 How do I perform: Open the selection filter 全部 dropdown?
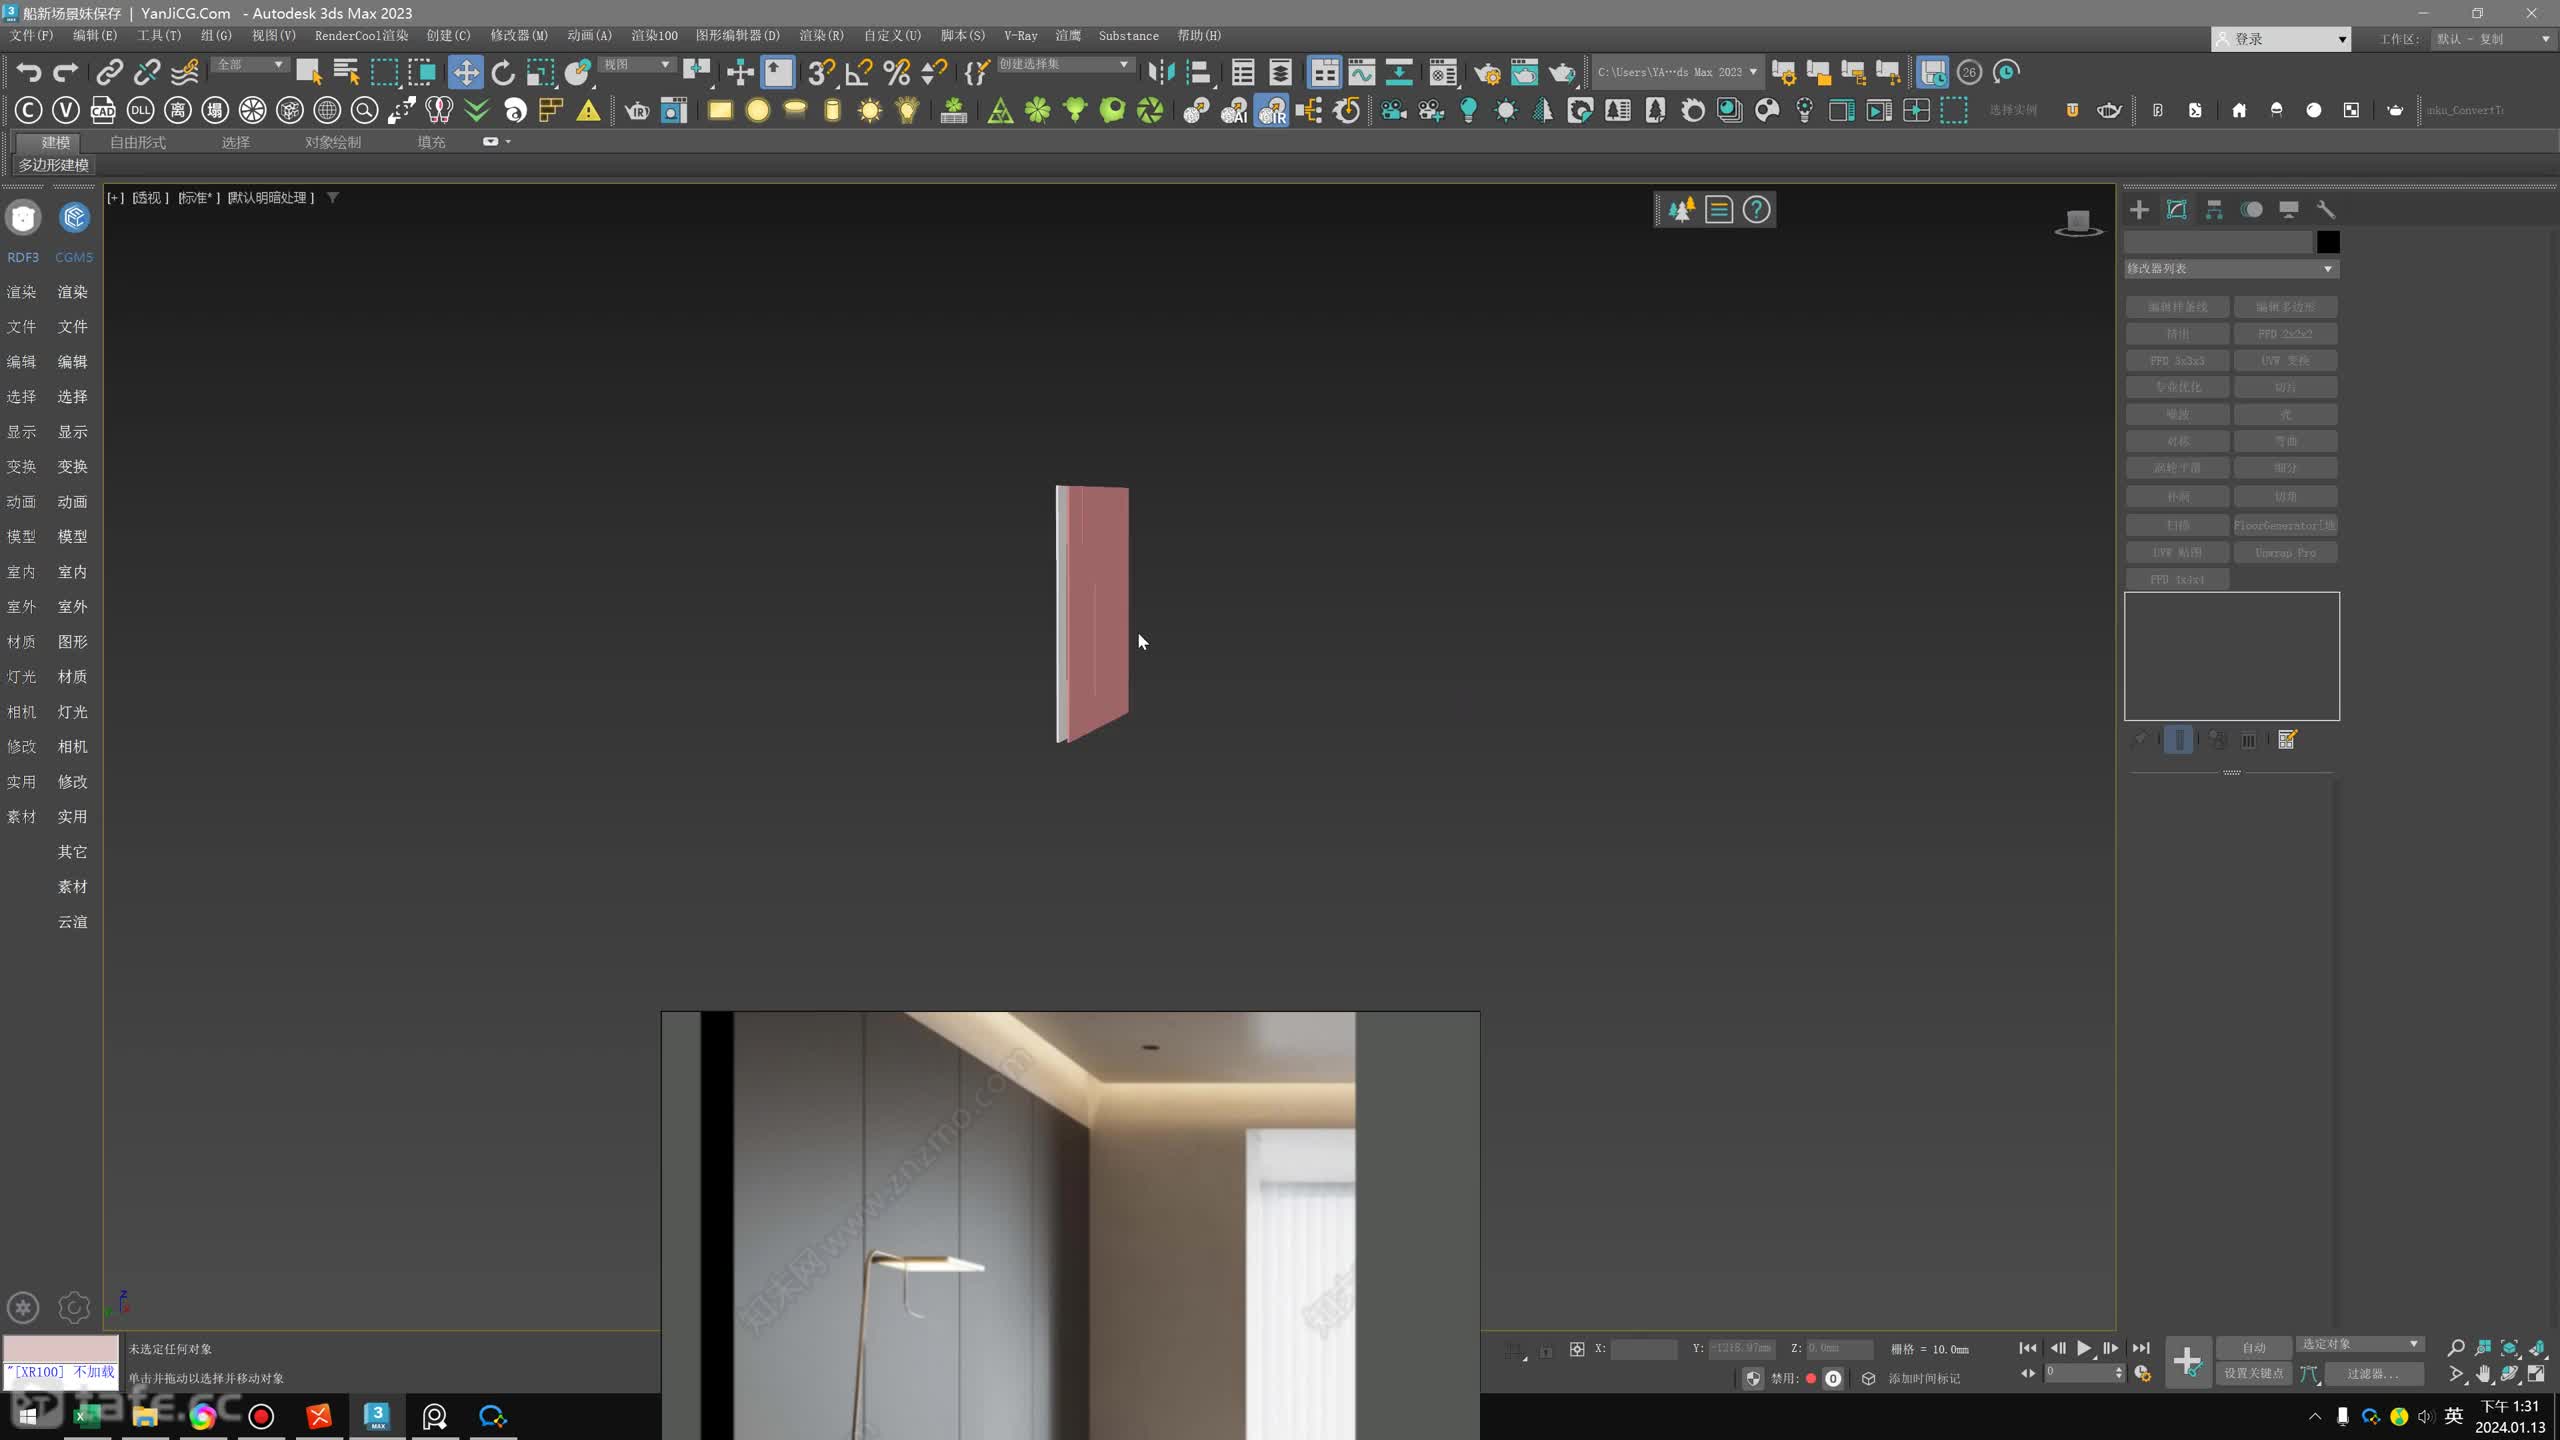click(249, 65)
